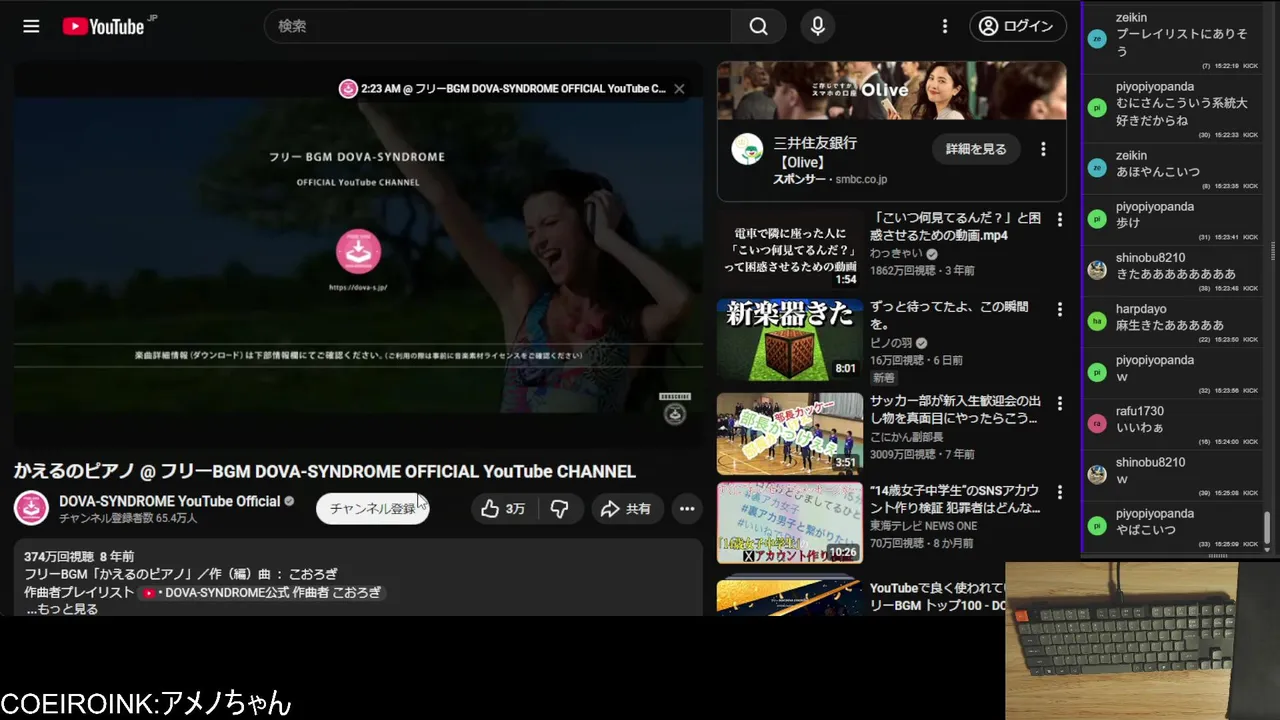
Task: Expand description with …もっと見る
Action: [x=62, y=608]
